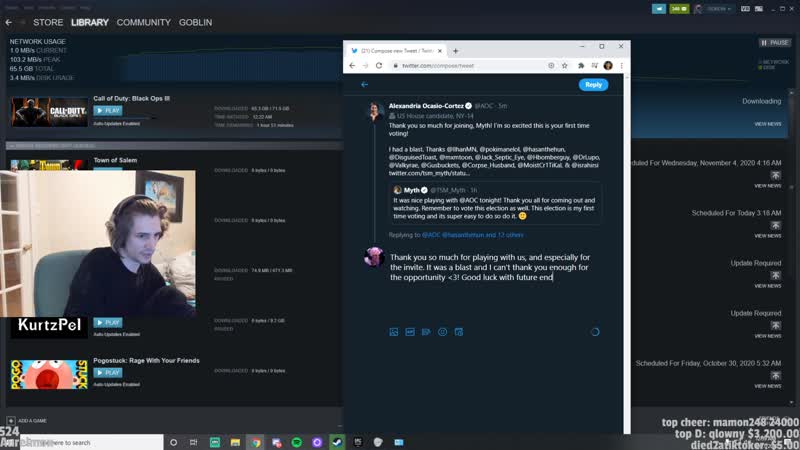The height and width of the screenshot is (450, 800).
Task: Open the @pokimanelol mention
Action: point(500,149)
